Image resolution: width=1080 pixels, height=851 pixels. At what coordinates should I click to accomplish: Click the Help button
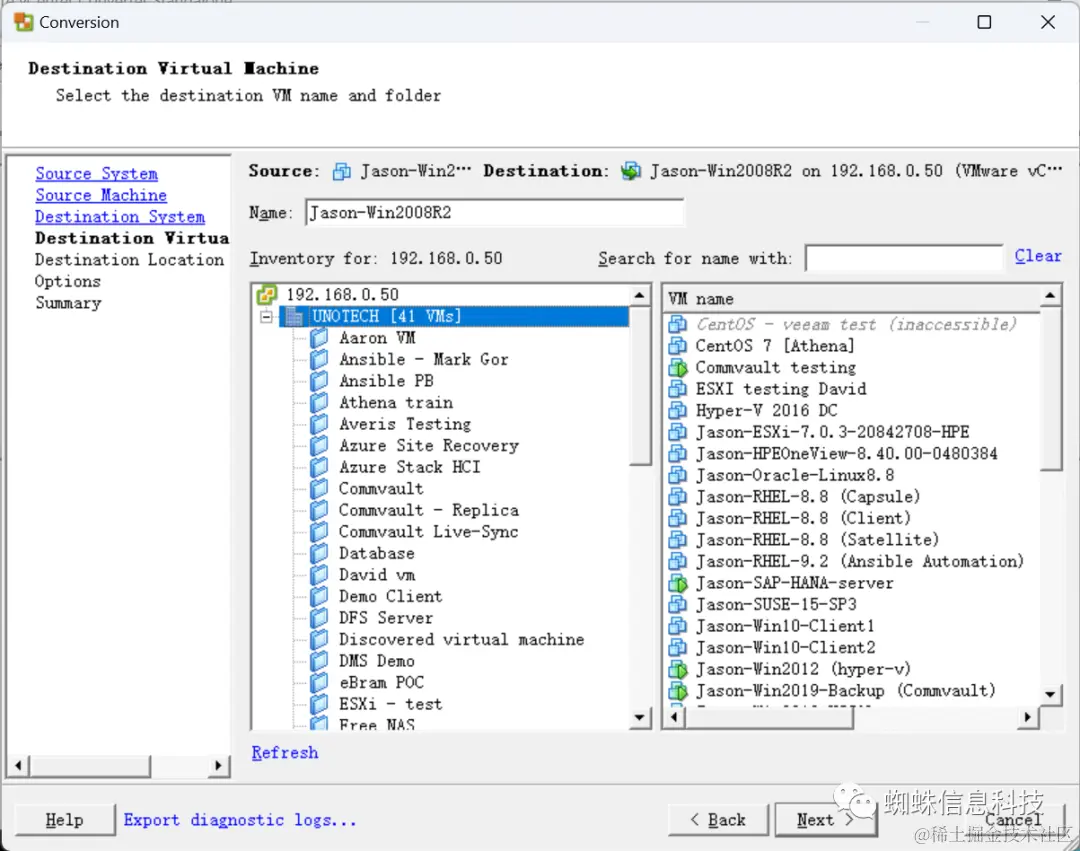(64, 820)
